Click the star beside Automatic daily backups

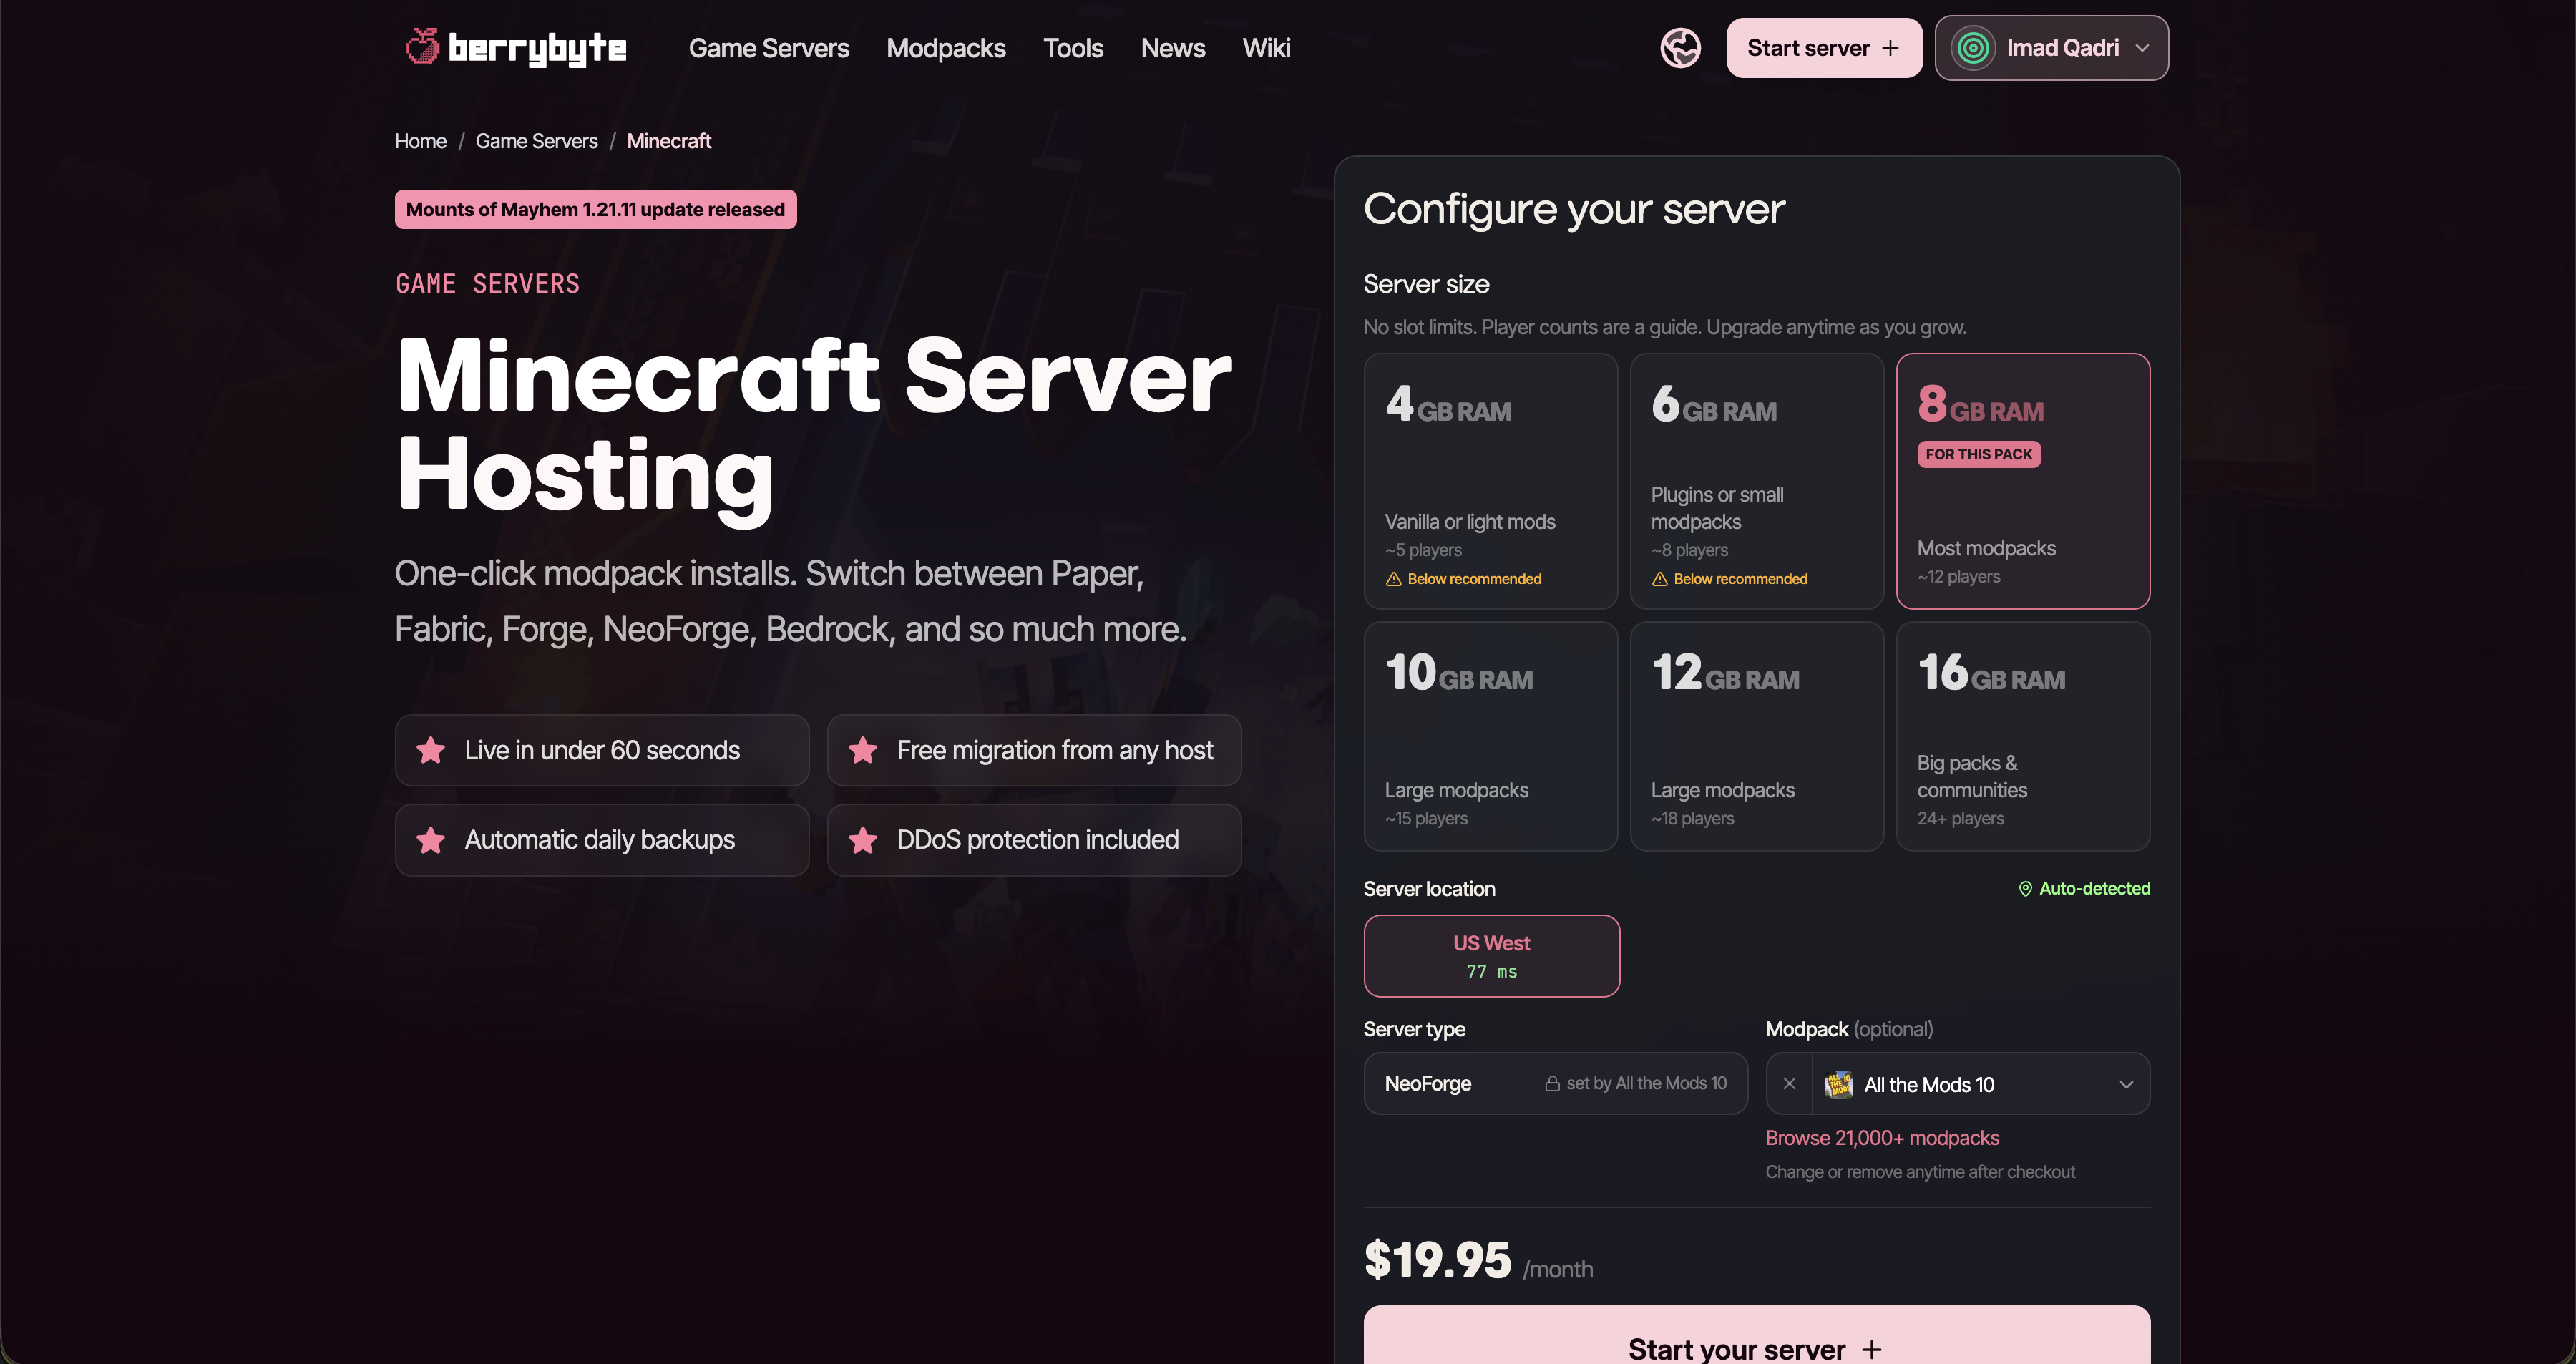[431, 840]
